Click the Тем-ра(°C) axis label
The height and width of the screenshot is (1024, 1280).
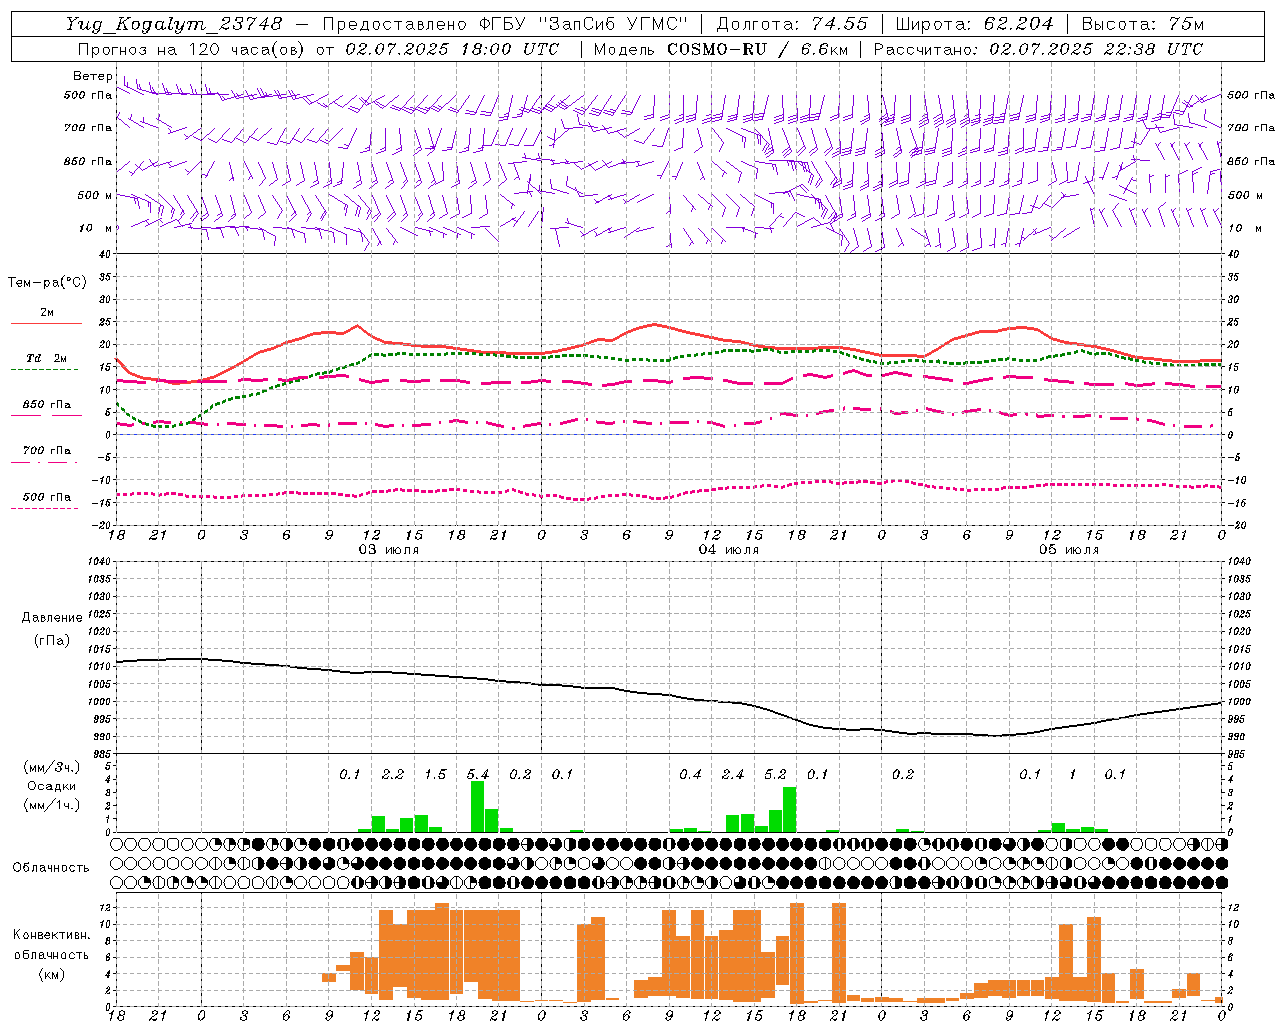click(47, 283)
